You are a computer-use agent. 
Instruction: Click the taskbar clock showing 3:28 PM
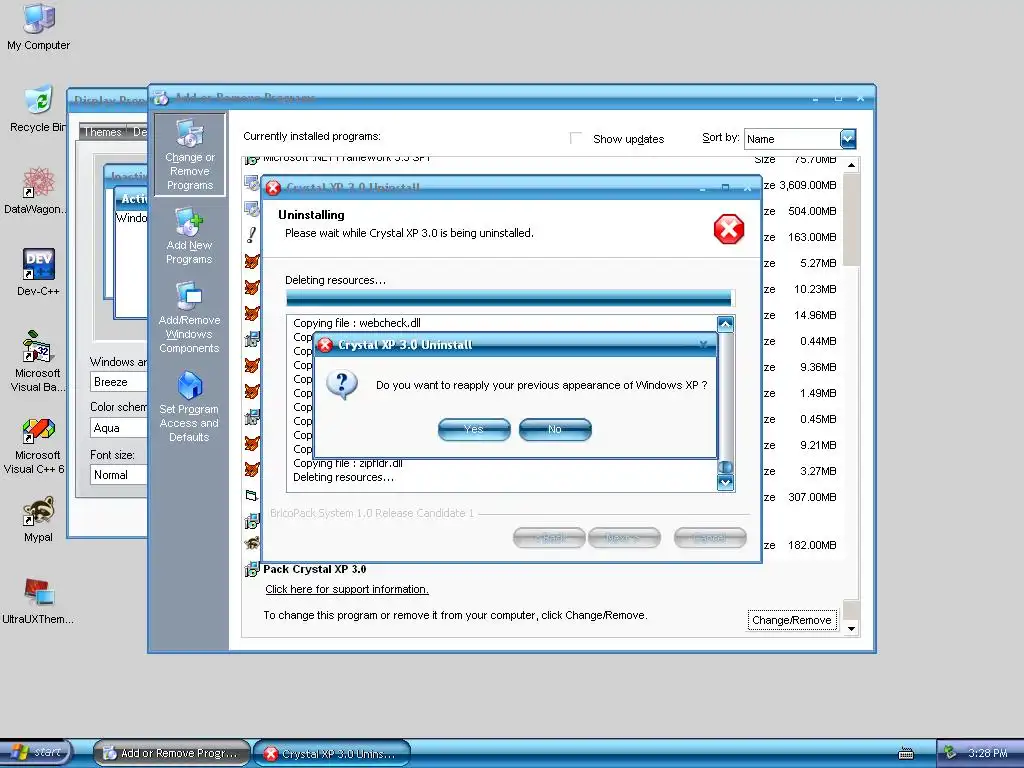(987, 753)
